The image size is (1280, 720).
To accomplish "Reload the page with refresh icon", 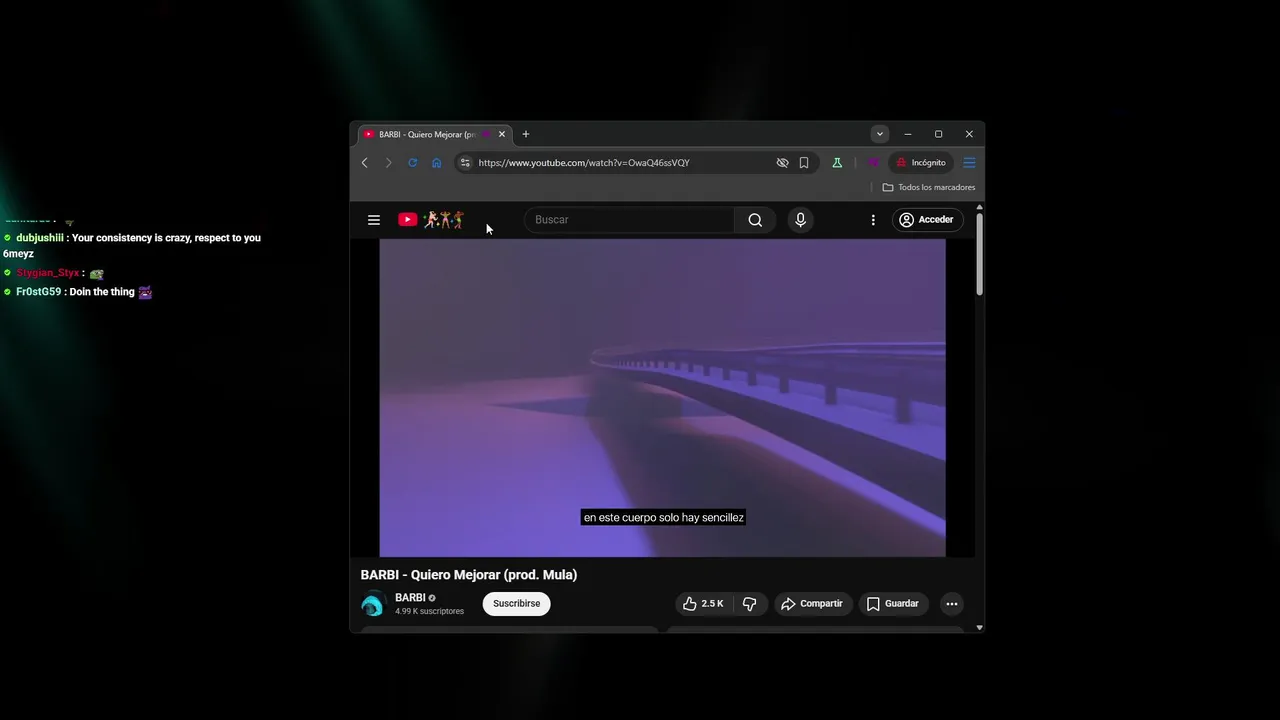I will tap(412, 163).
